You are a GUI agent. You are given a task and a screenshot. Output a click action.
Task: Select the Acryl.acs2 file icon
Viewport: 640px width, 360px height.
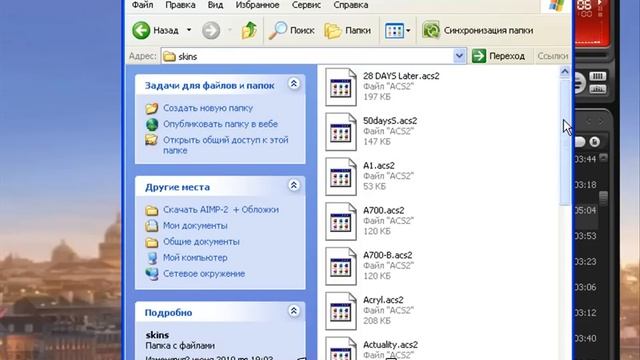341,311
